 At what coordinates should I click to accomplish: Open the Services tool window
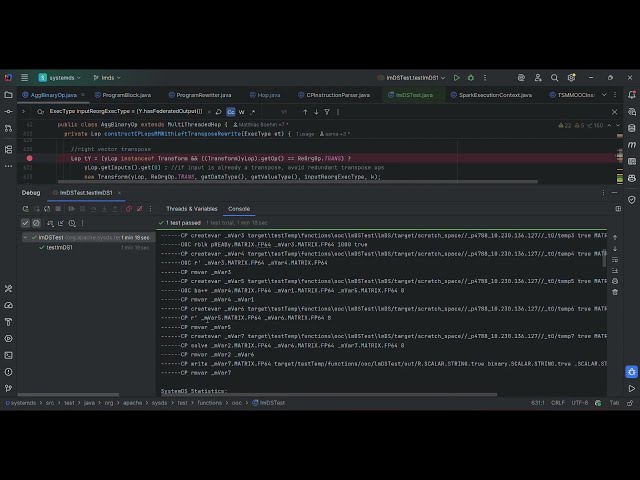tap(8, 338)
